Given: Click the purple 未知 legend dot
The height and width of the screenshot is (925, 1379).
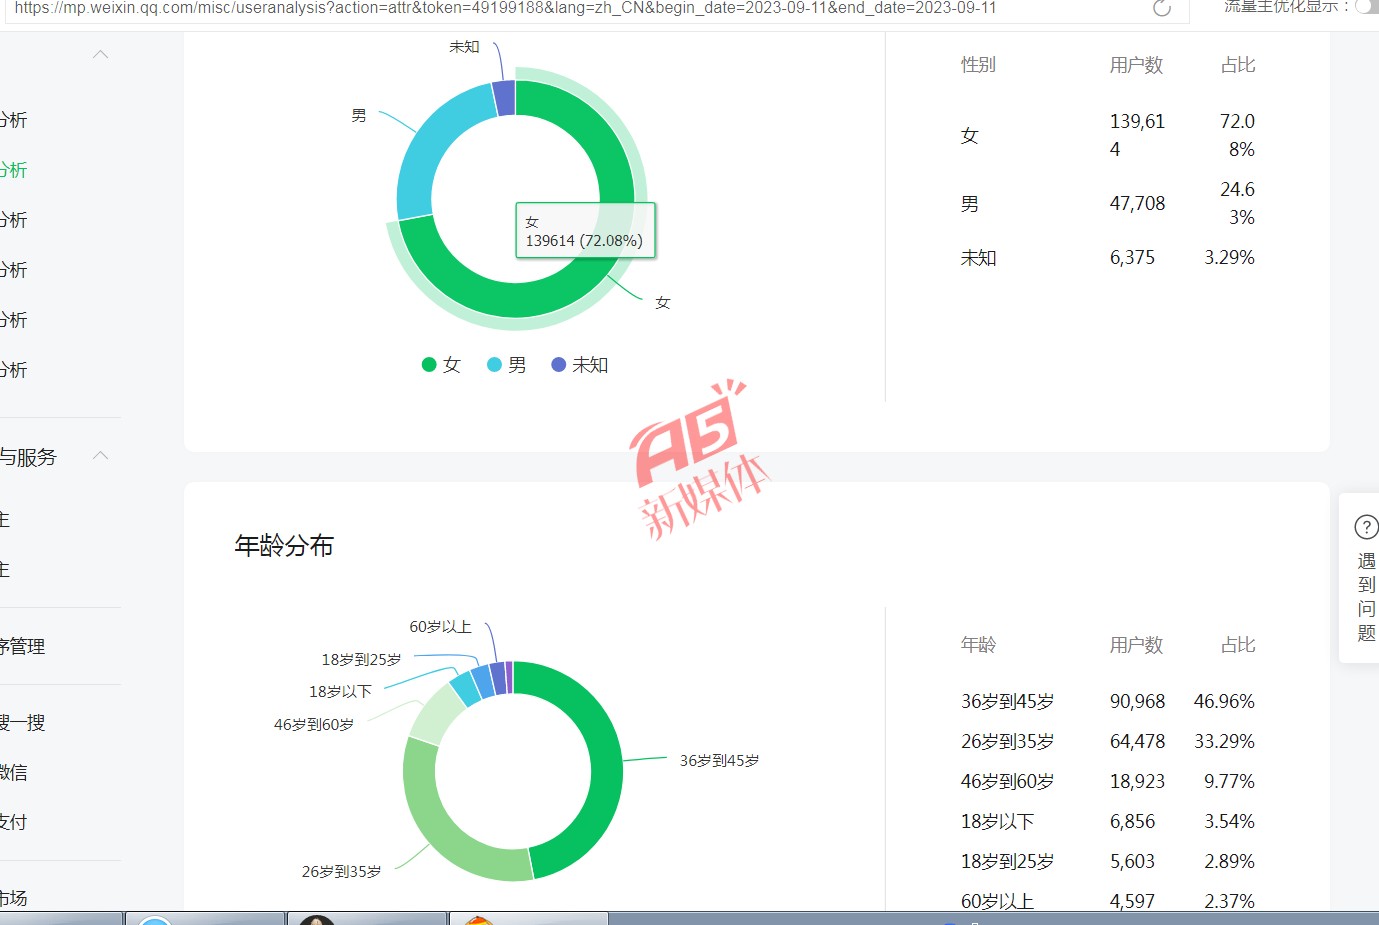Looking at the screenshot, I should pos(559,365).
